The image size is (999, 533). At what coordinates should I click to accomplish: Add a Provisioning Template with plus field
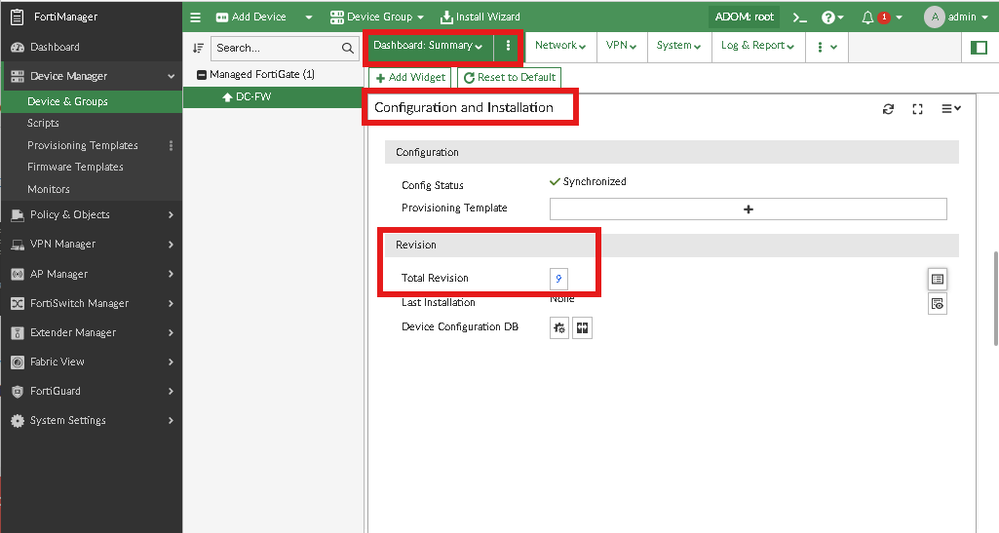748,209
